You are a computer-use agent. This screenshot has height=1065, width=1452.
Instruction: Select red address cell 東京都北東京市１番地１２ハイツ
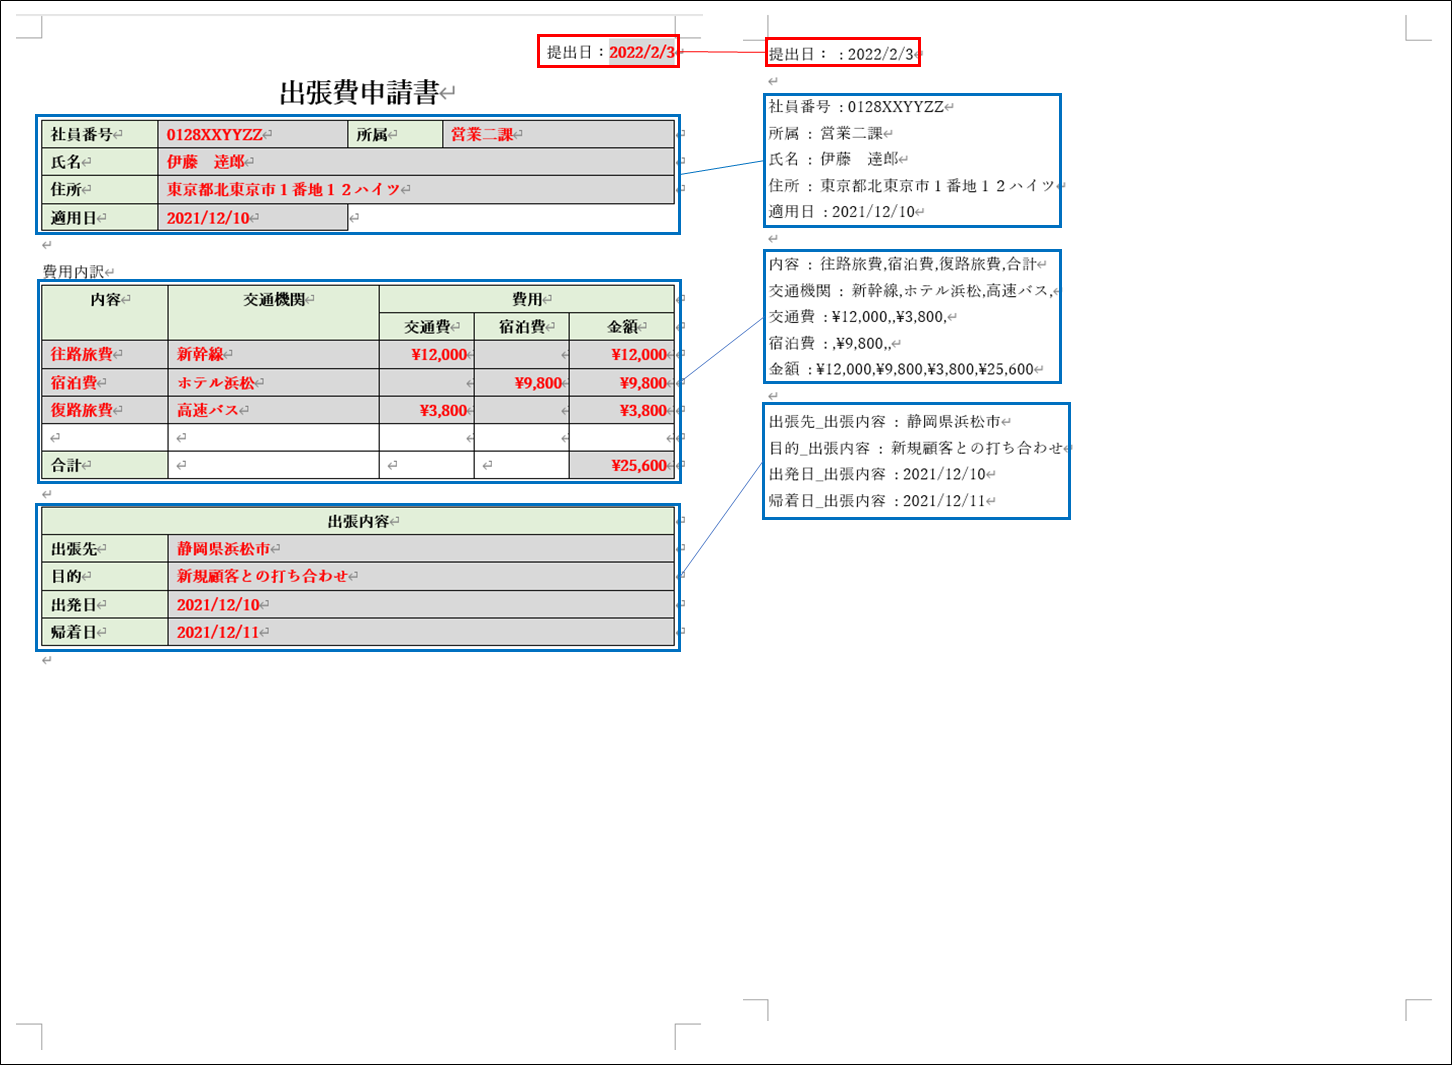416,189
